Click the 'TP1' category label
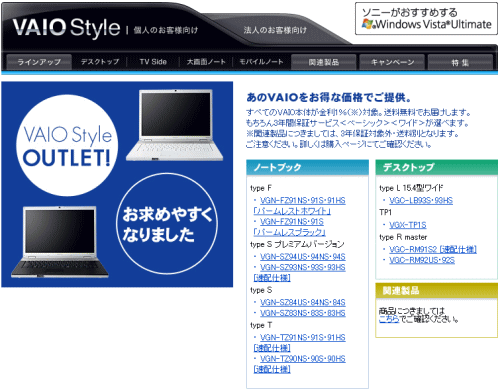This screenshot has height=390, width=500. tap(385, 212)
